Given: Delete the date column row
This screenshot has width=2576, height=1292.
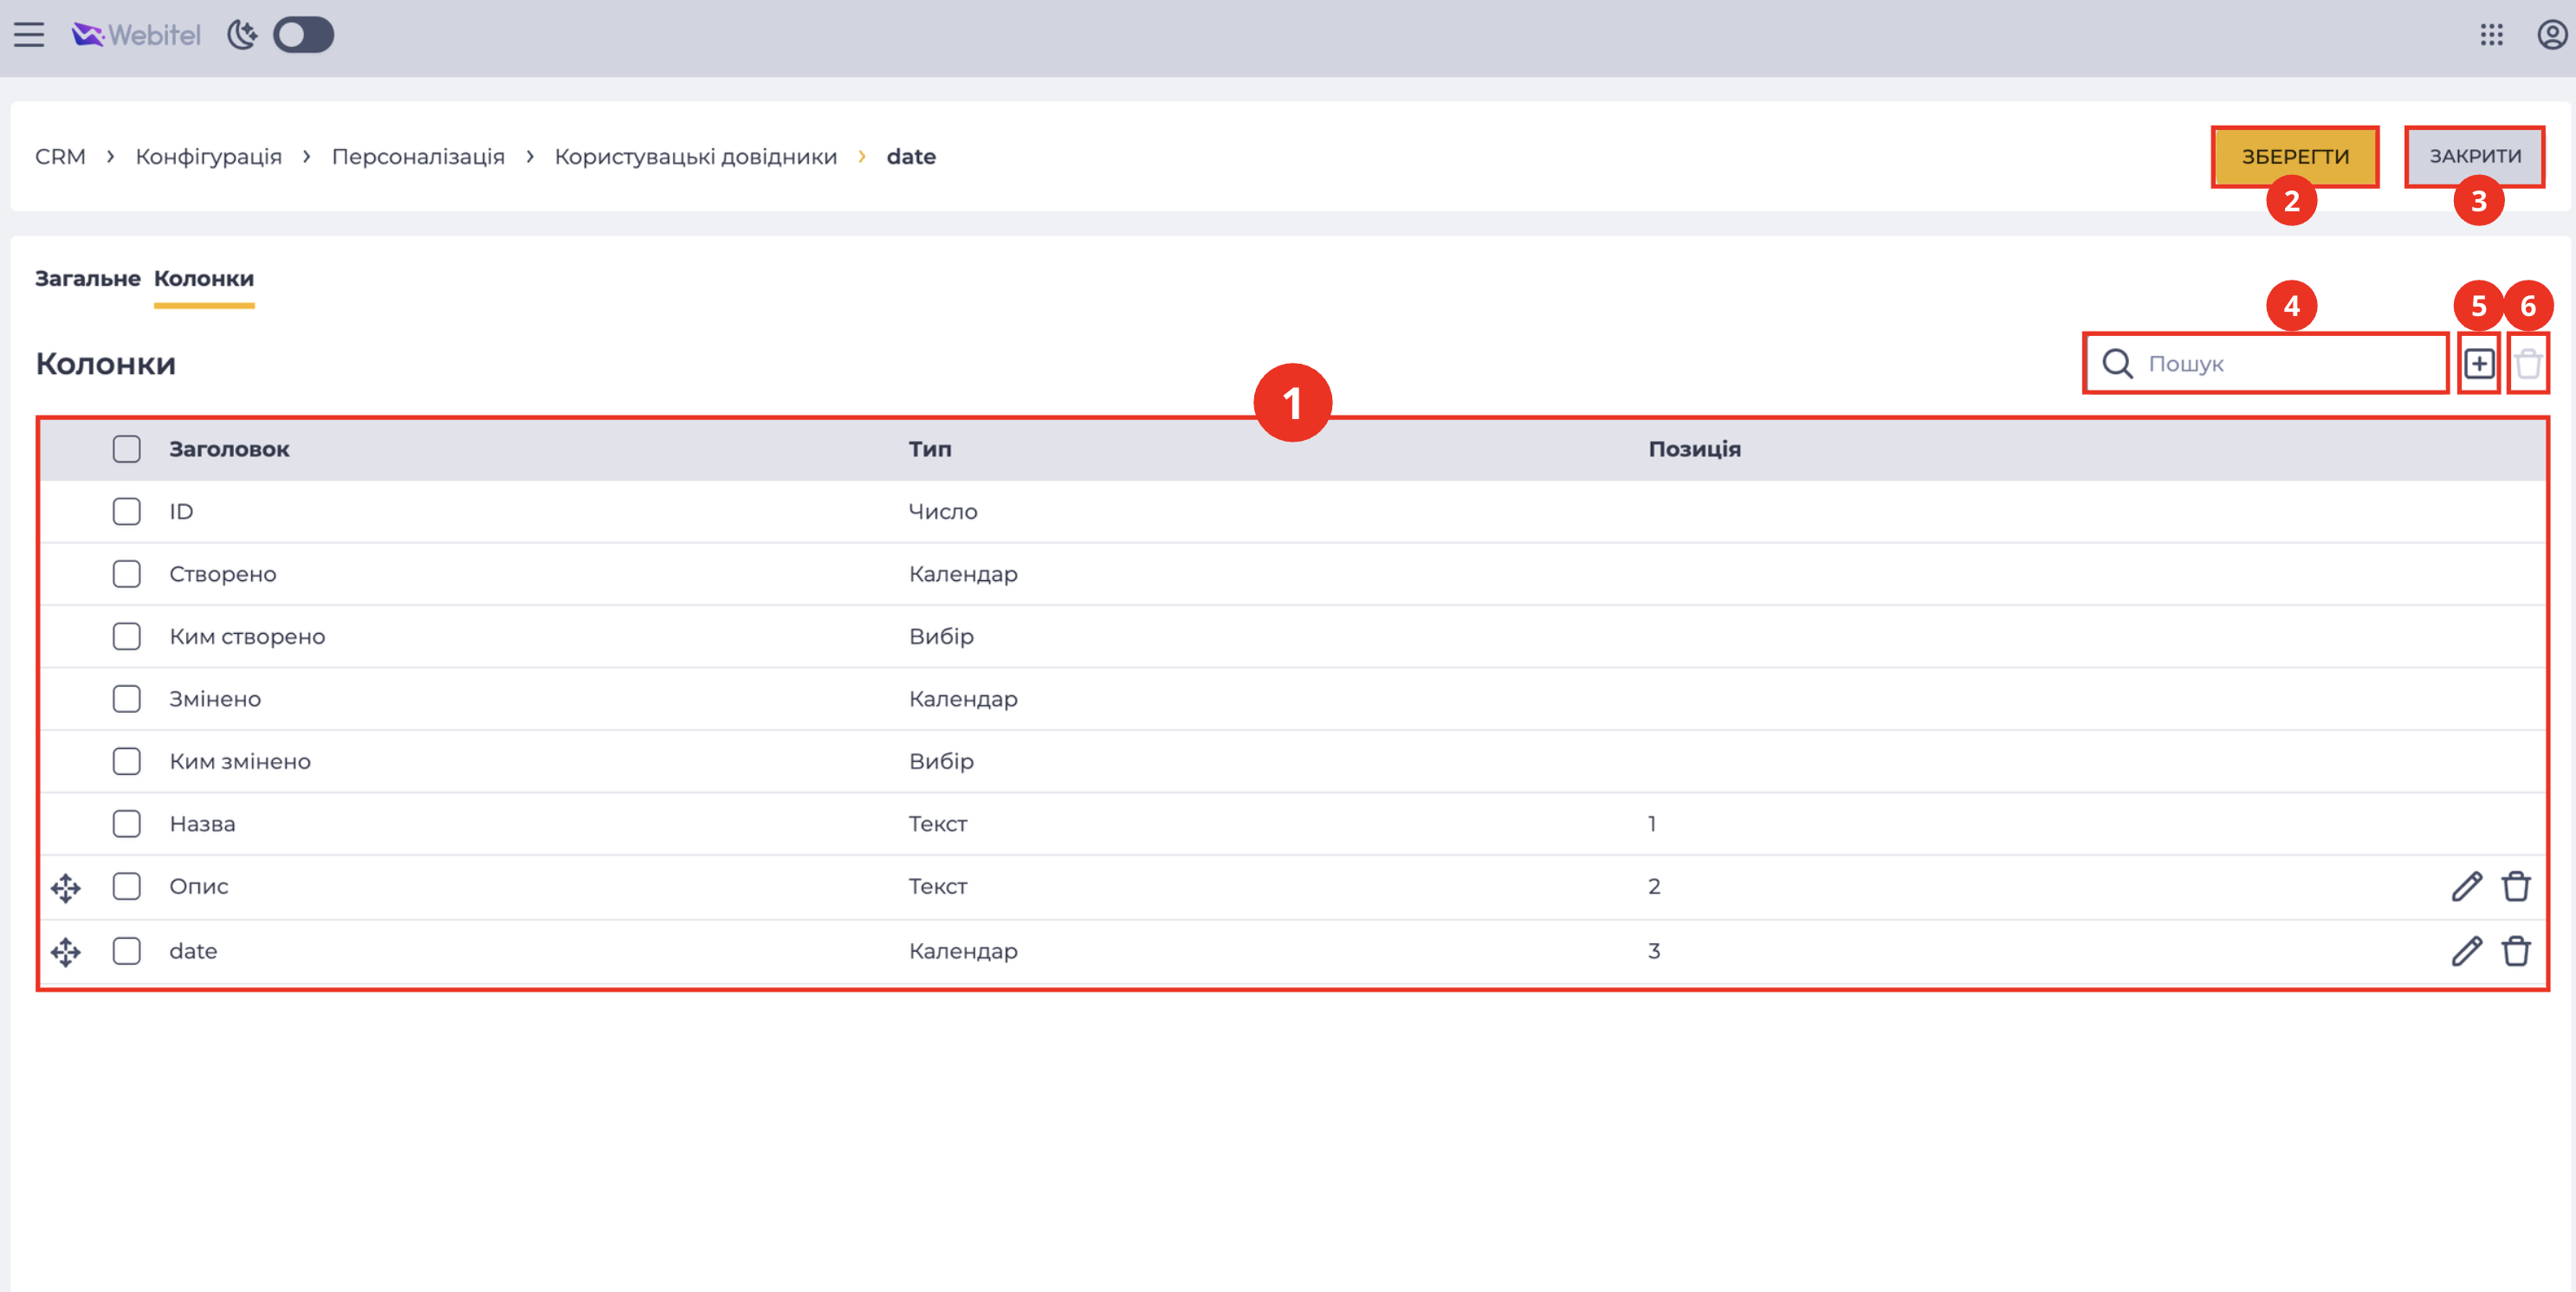Looking at the screenshot, I should coord(2515,951).
